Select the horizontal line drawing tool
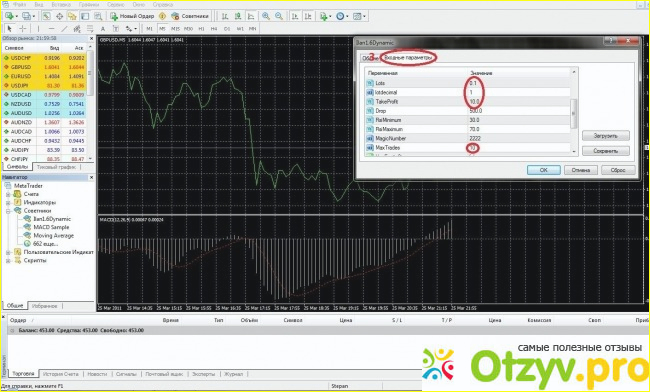650x392 pixels. [51, 29]
